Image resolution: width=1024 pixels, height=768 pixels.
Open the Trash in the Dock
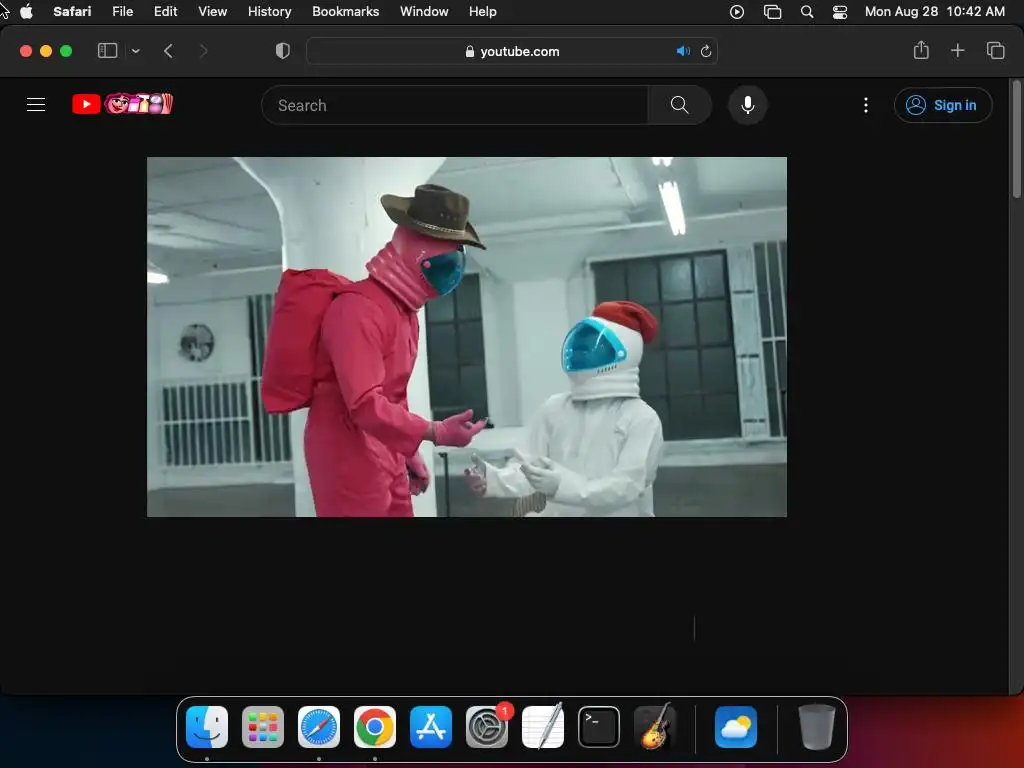(816, 727)
